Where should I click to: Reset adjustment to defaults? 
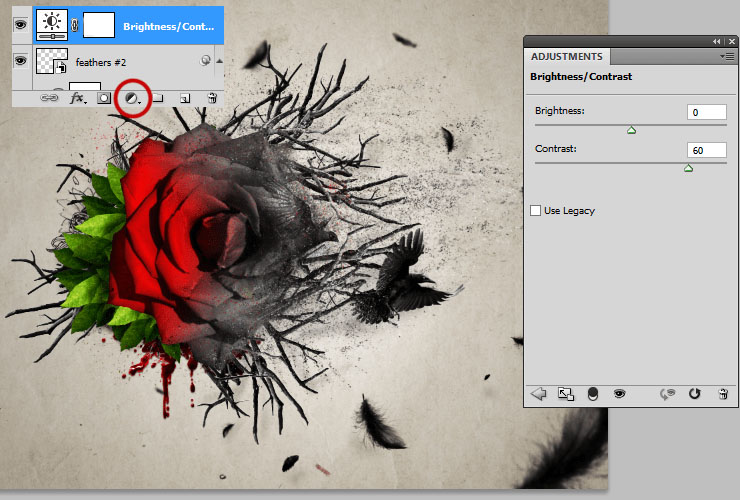tap(694, 393)
